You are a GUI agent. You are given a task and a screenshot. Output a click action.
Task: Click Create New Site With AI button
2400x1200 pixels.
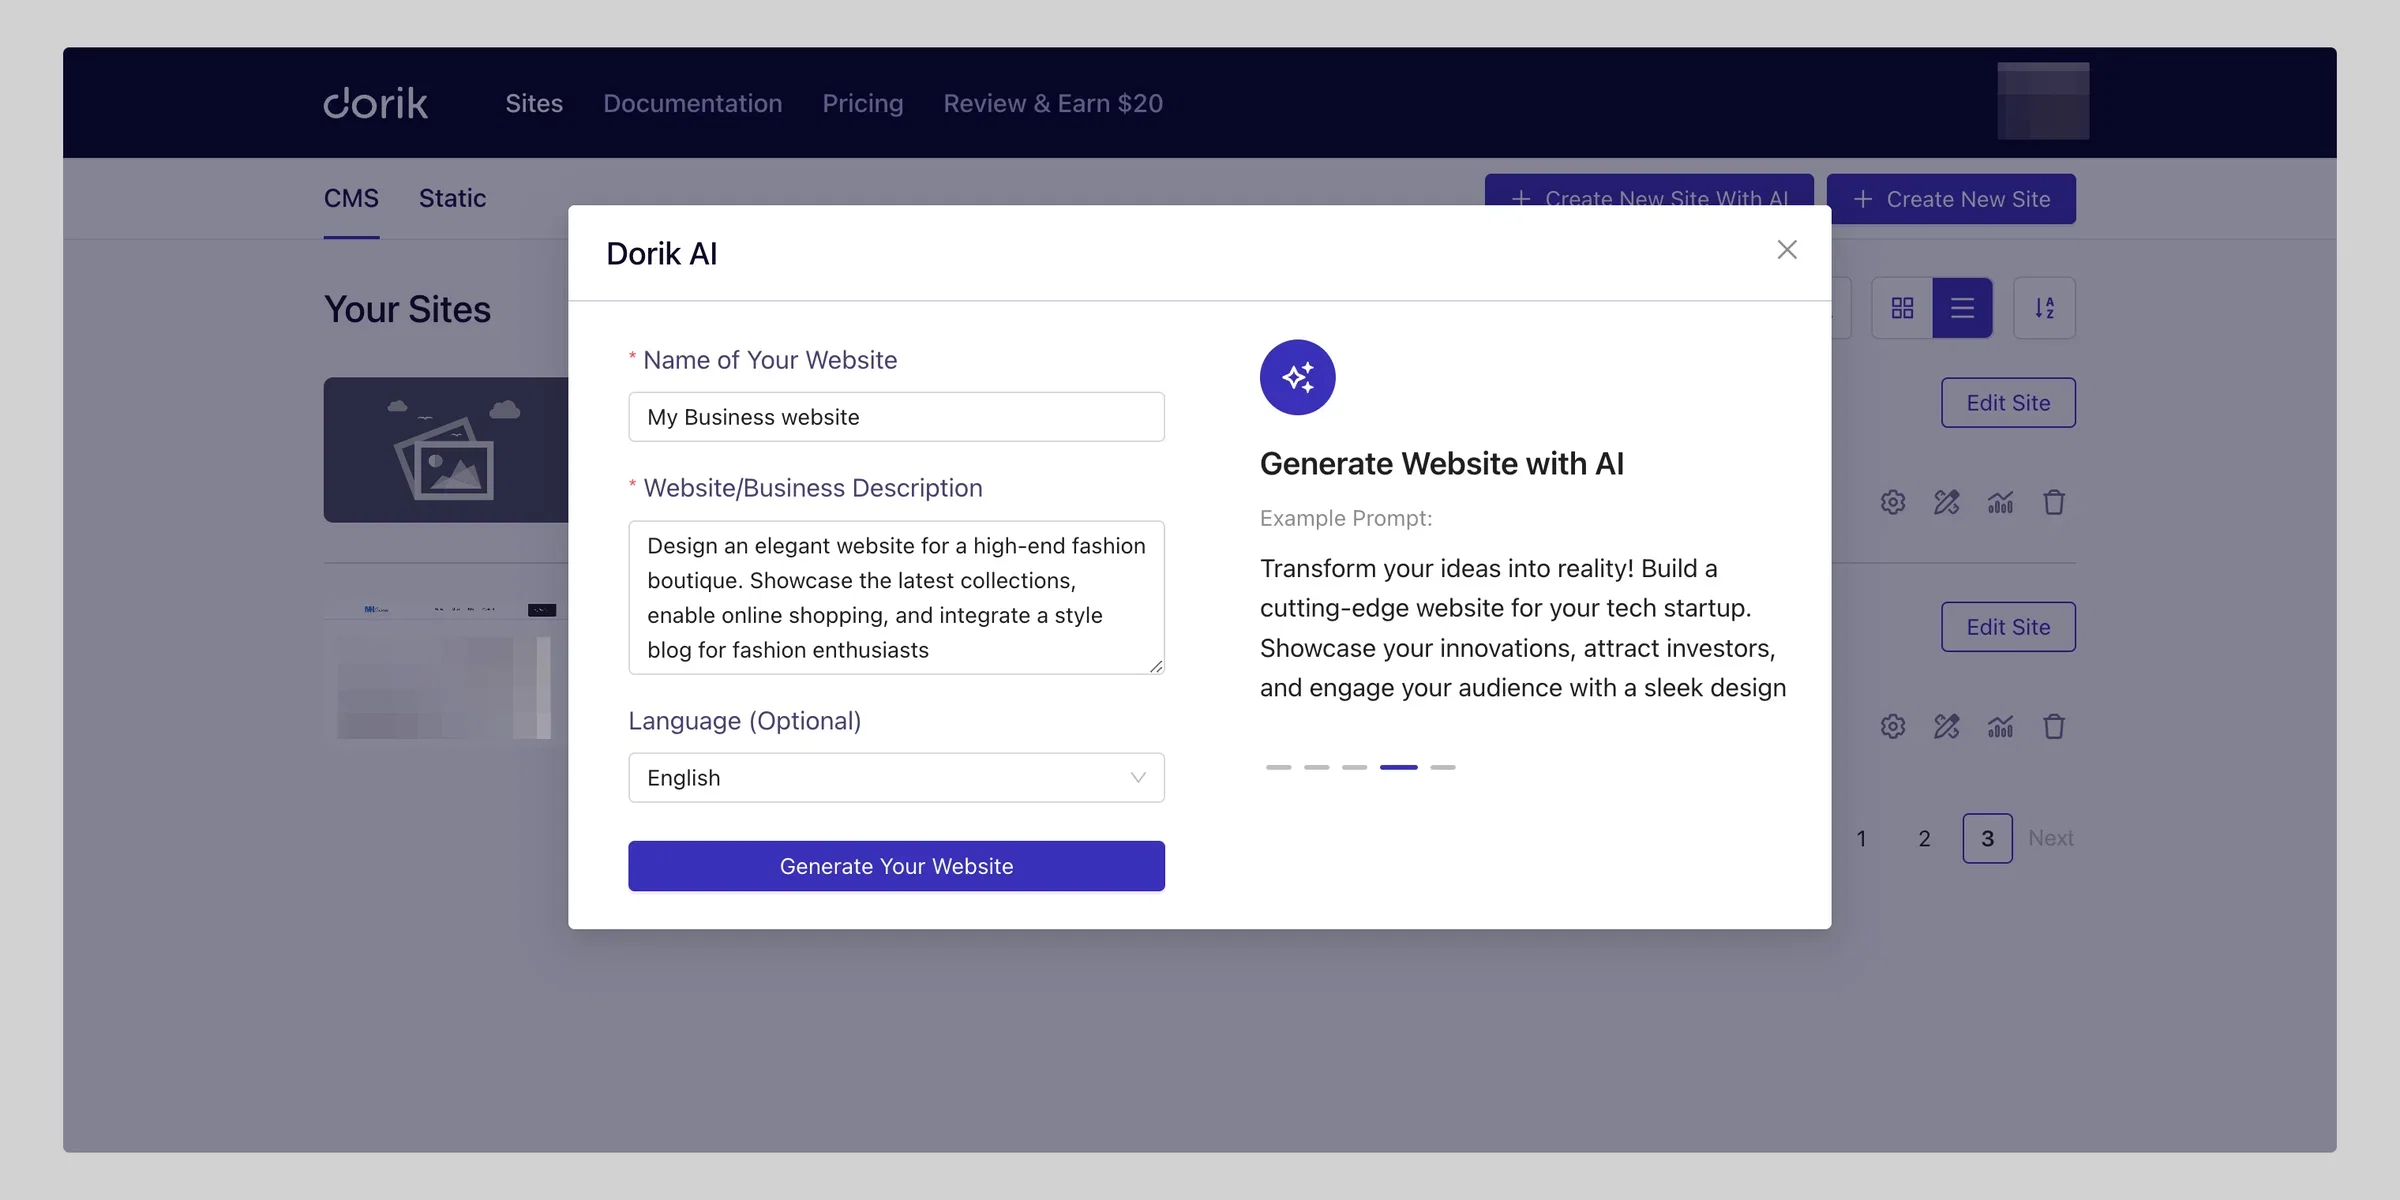click(x=1648, y=190)
